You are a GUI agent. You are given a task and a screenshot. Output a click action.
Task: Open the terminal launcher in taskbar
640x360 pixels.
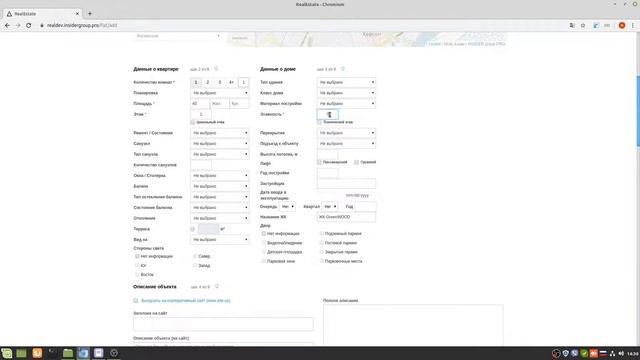(x=53, y=353)
